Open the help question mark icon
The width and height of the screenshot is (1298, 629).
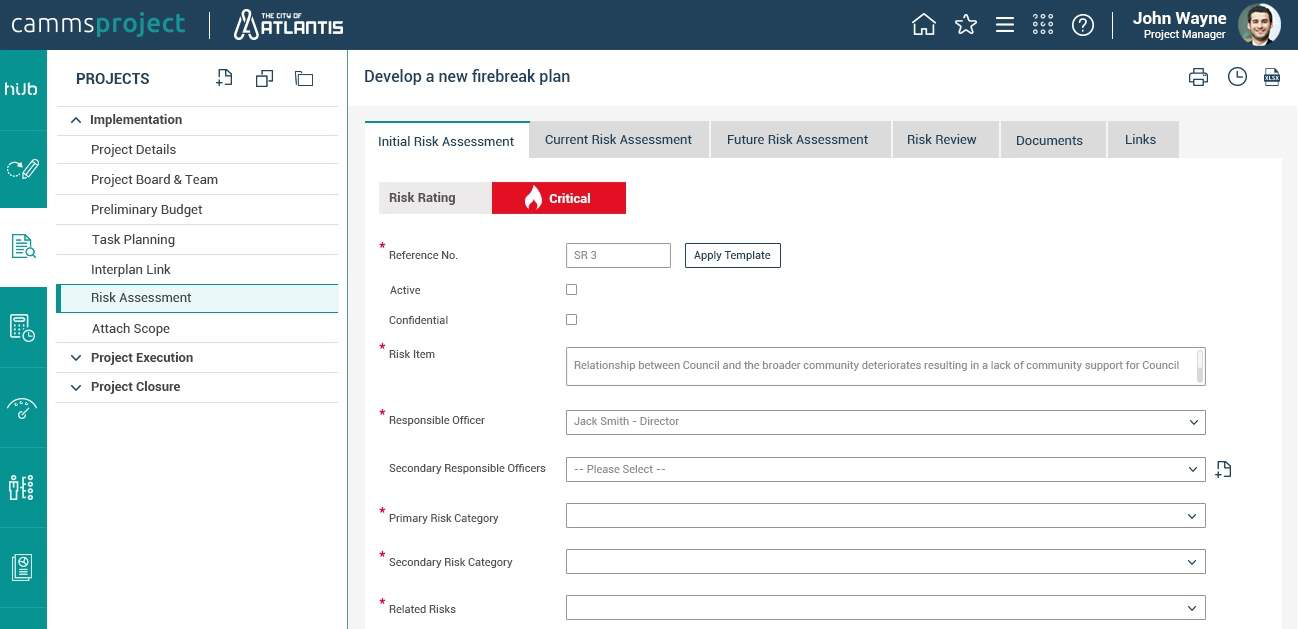1083,25
